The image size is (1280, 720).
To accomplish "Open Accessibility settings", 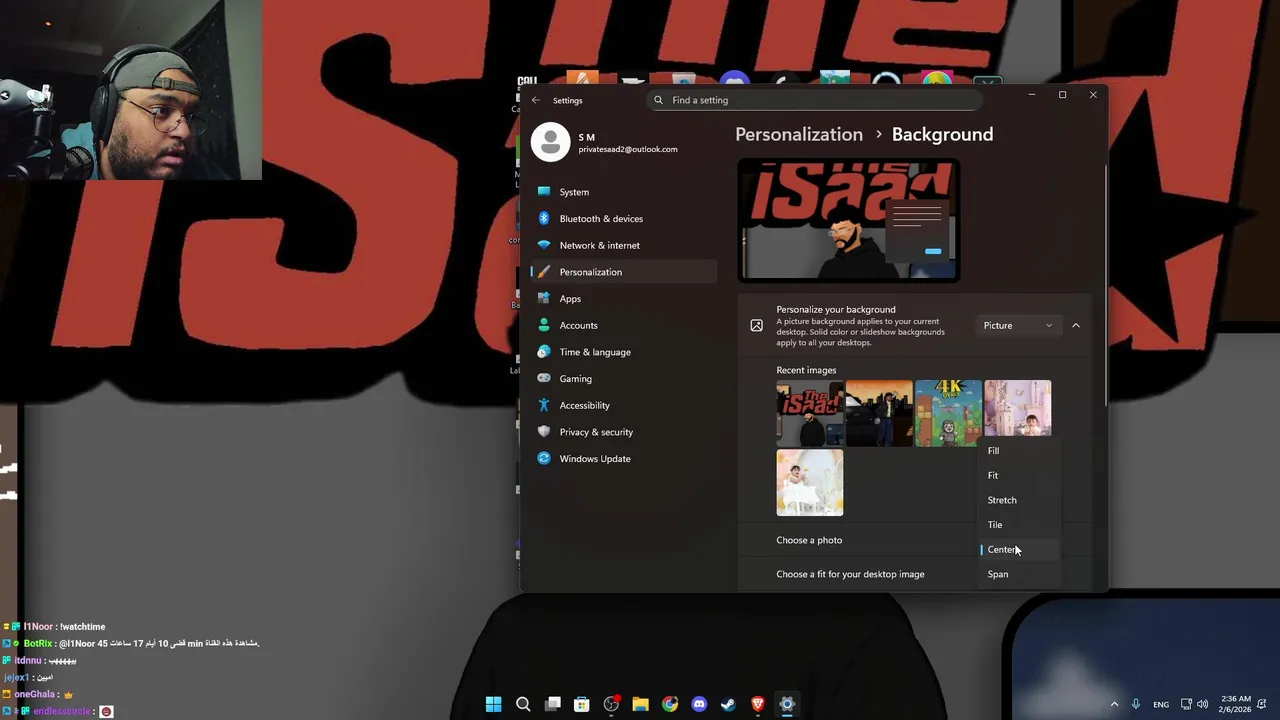I will coord(624,405).
